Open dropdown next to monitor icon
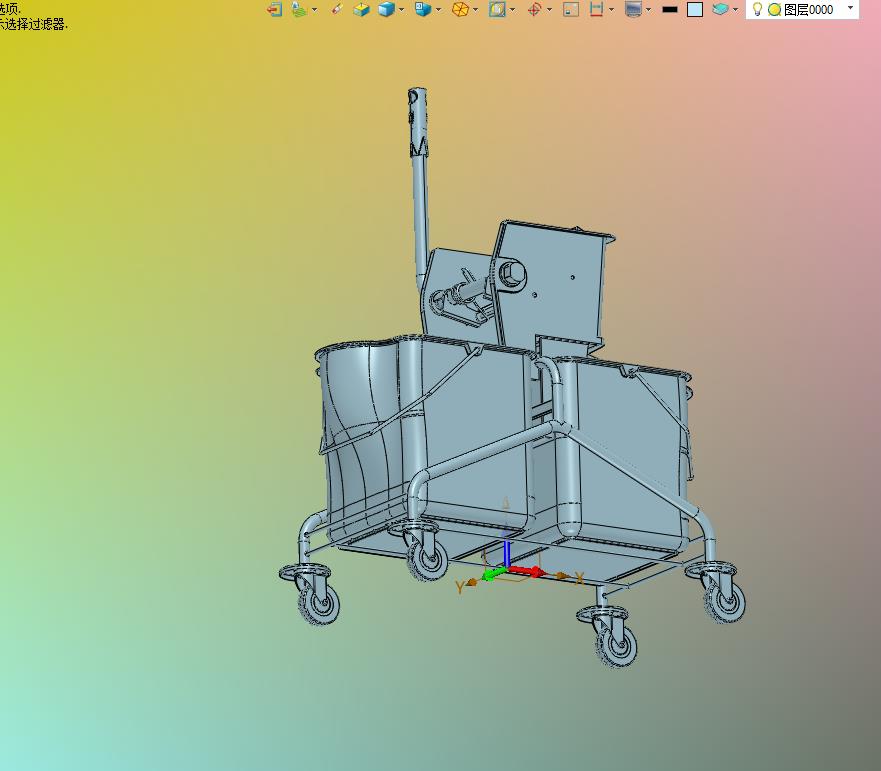881x771 pixels. 648,10
